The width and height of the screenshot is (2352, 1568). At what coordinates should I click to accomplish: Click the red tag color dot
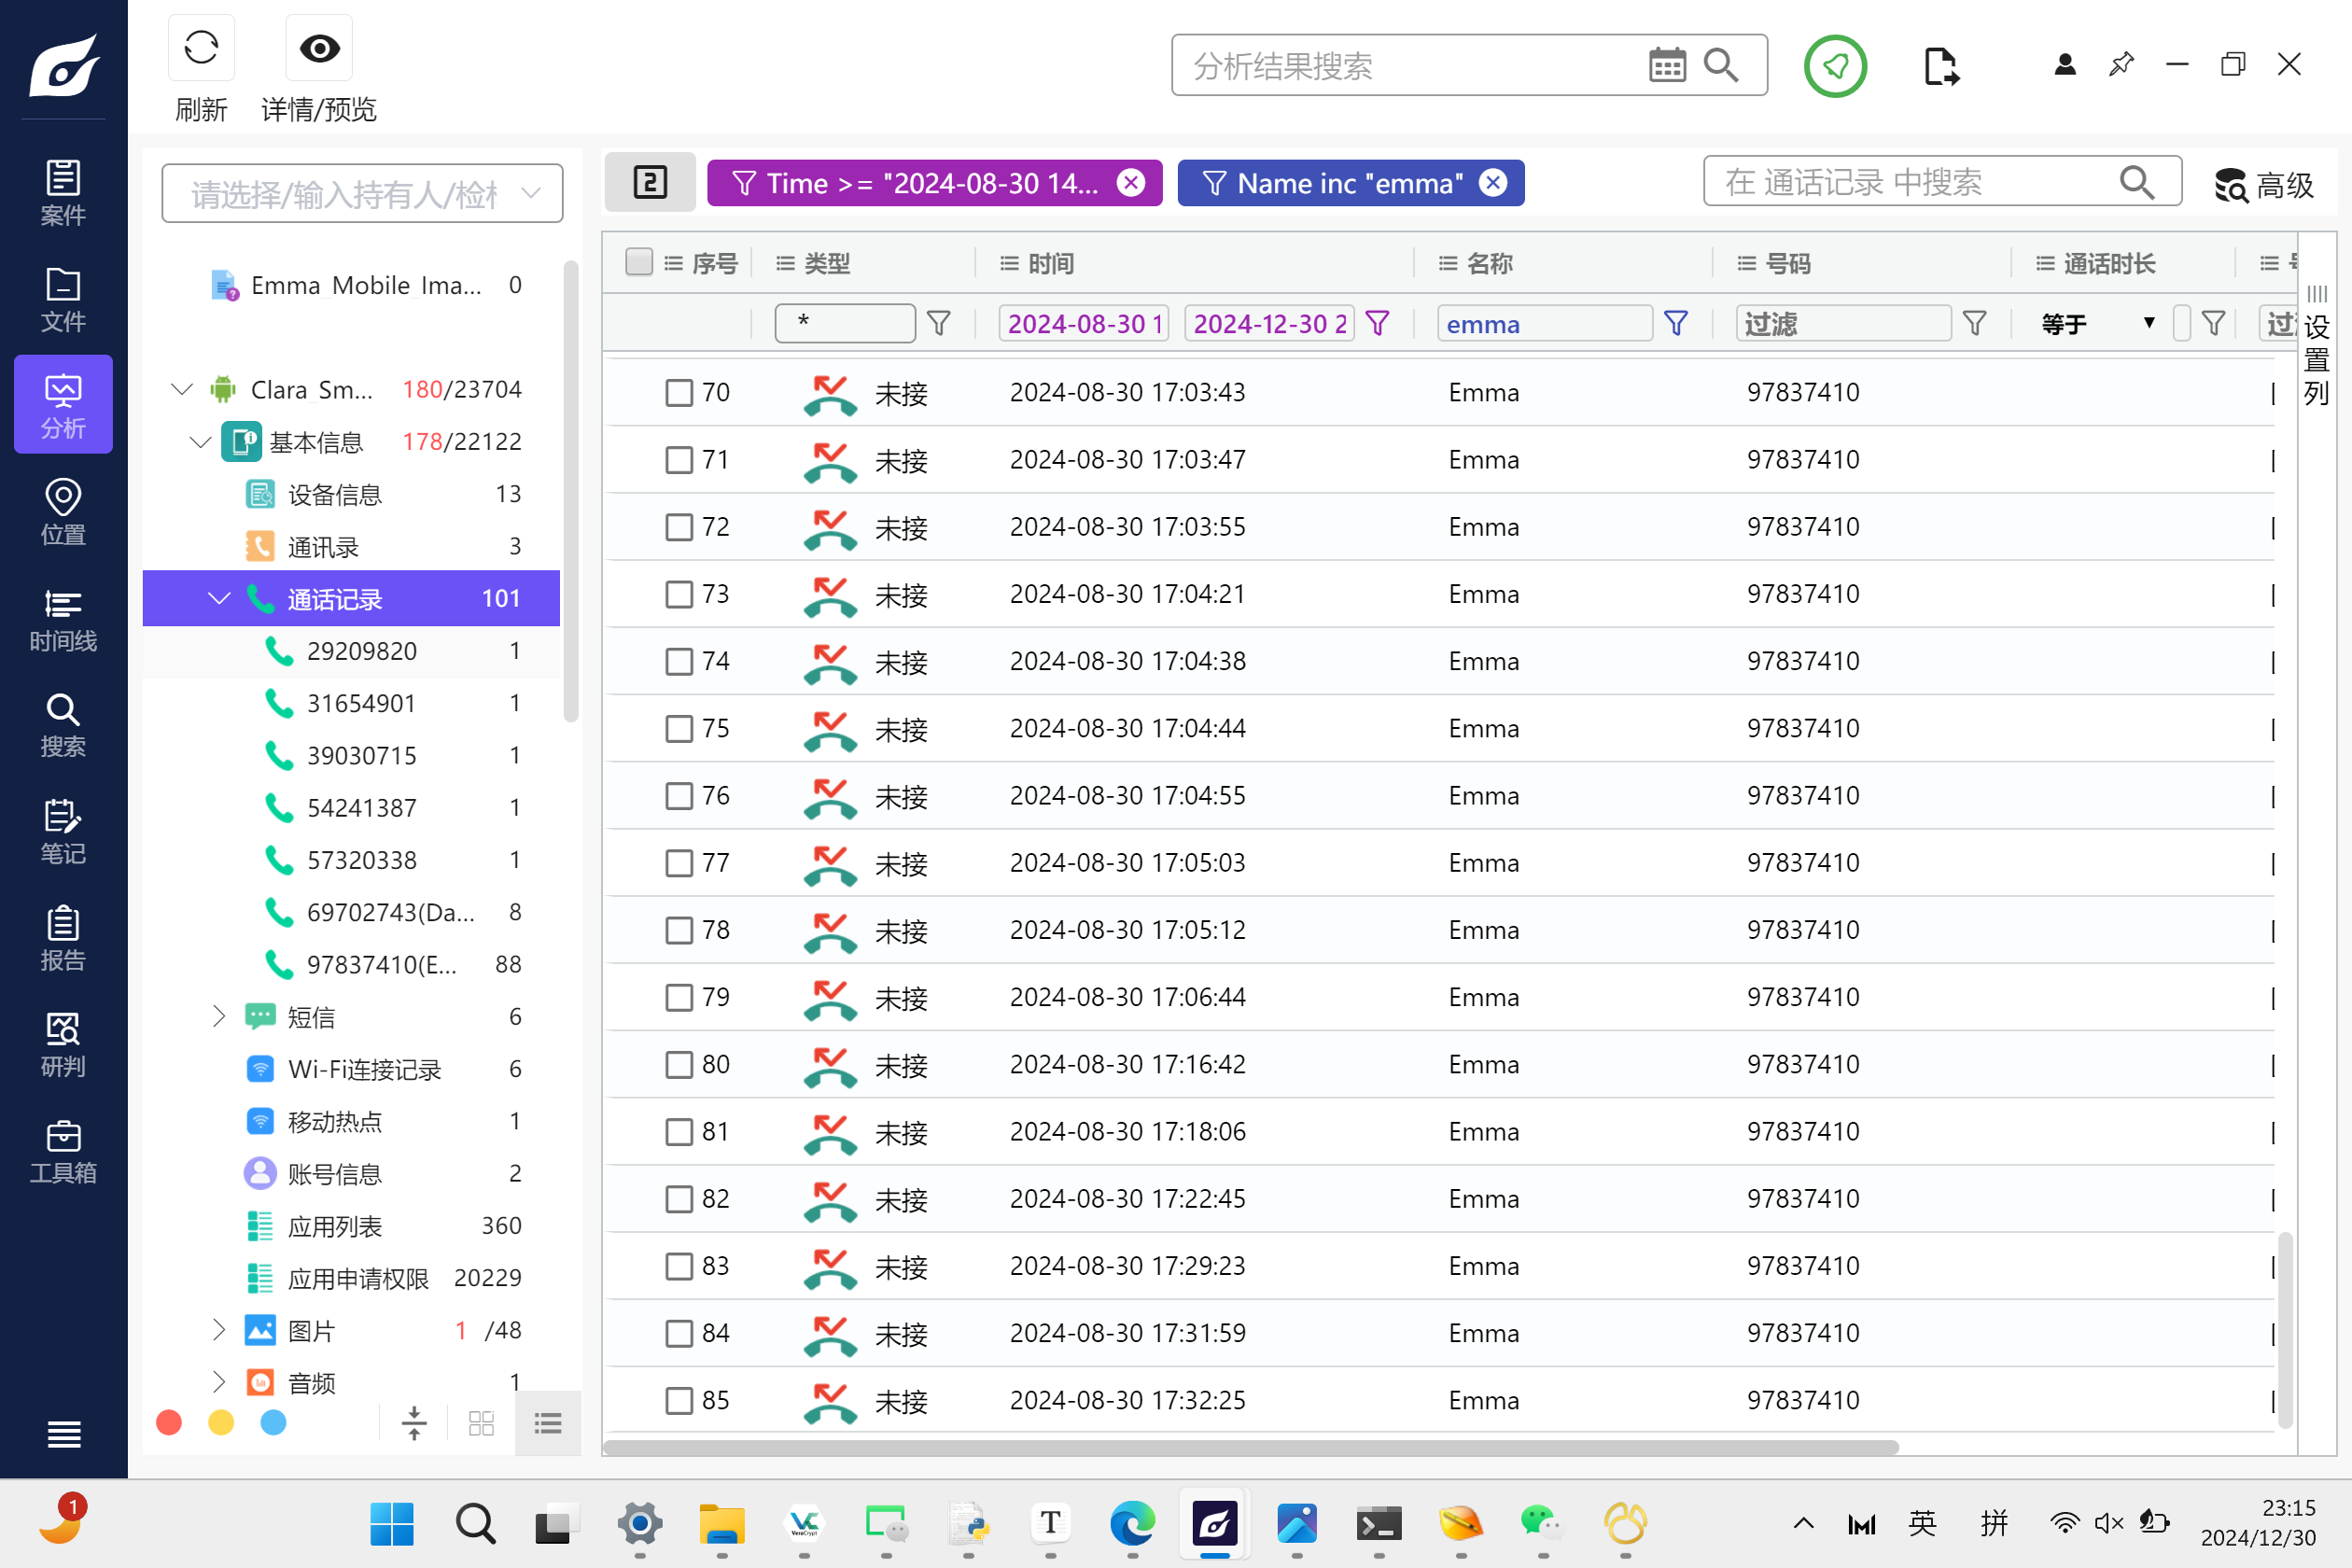coord(169,1422)
